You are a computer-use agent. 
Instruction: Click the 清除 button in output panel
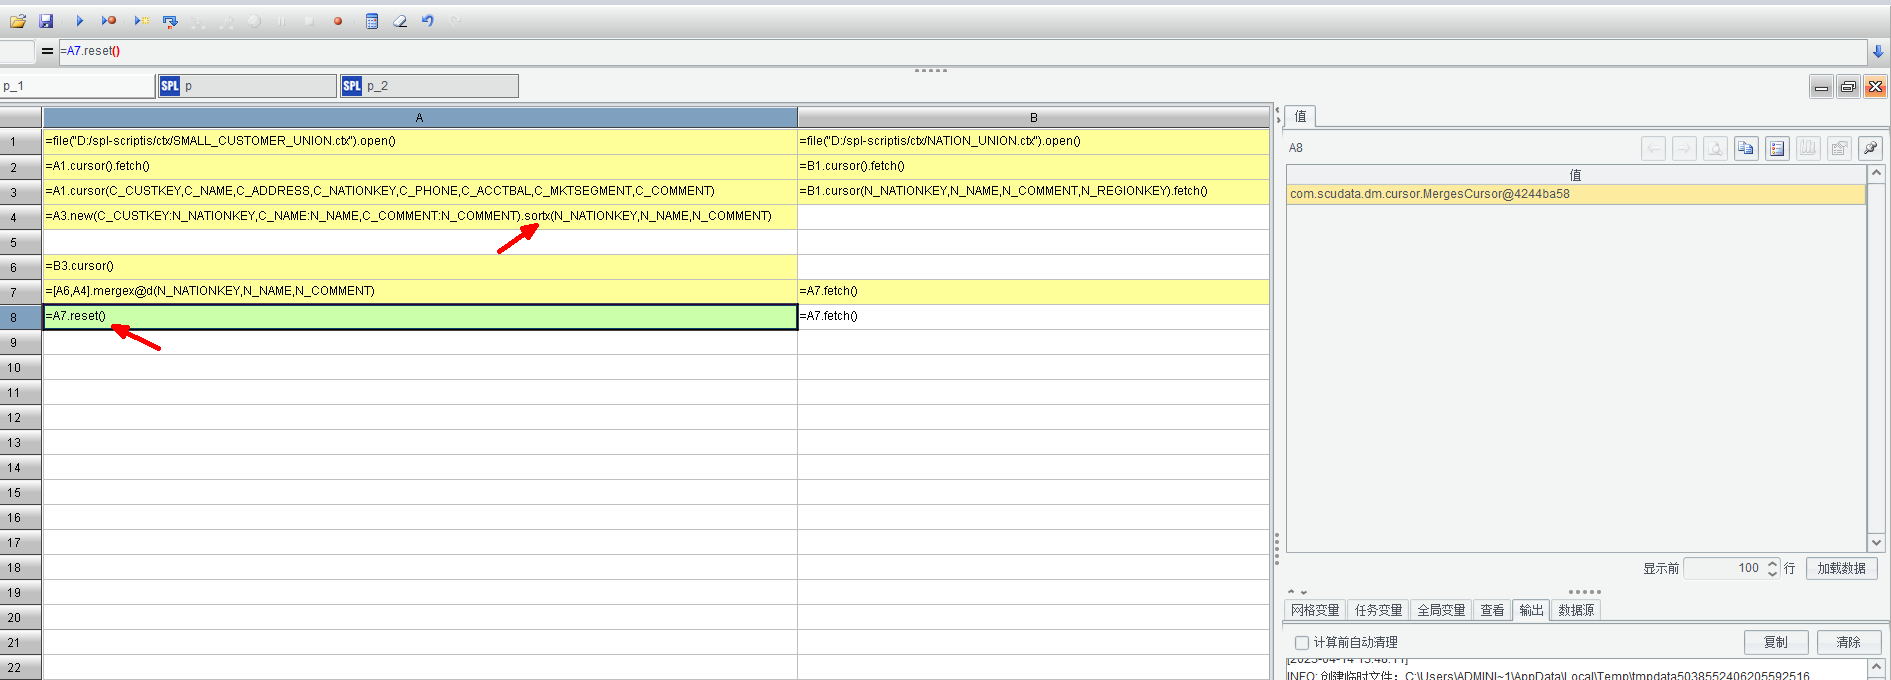[1848, 642]
